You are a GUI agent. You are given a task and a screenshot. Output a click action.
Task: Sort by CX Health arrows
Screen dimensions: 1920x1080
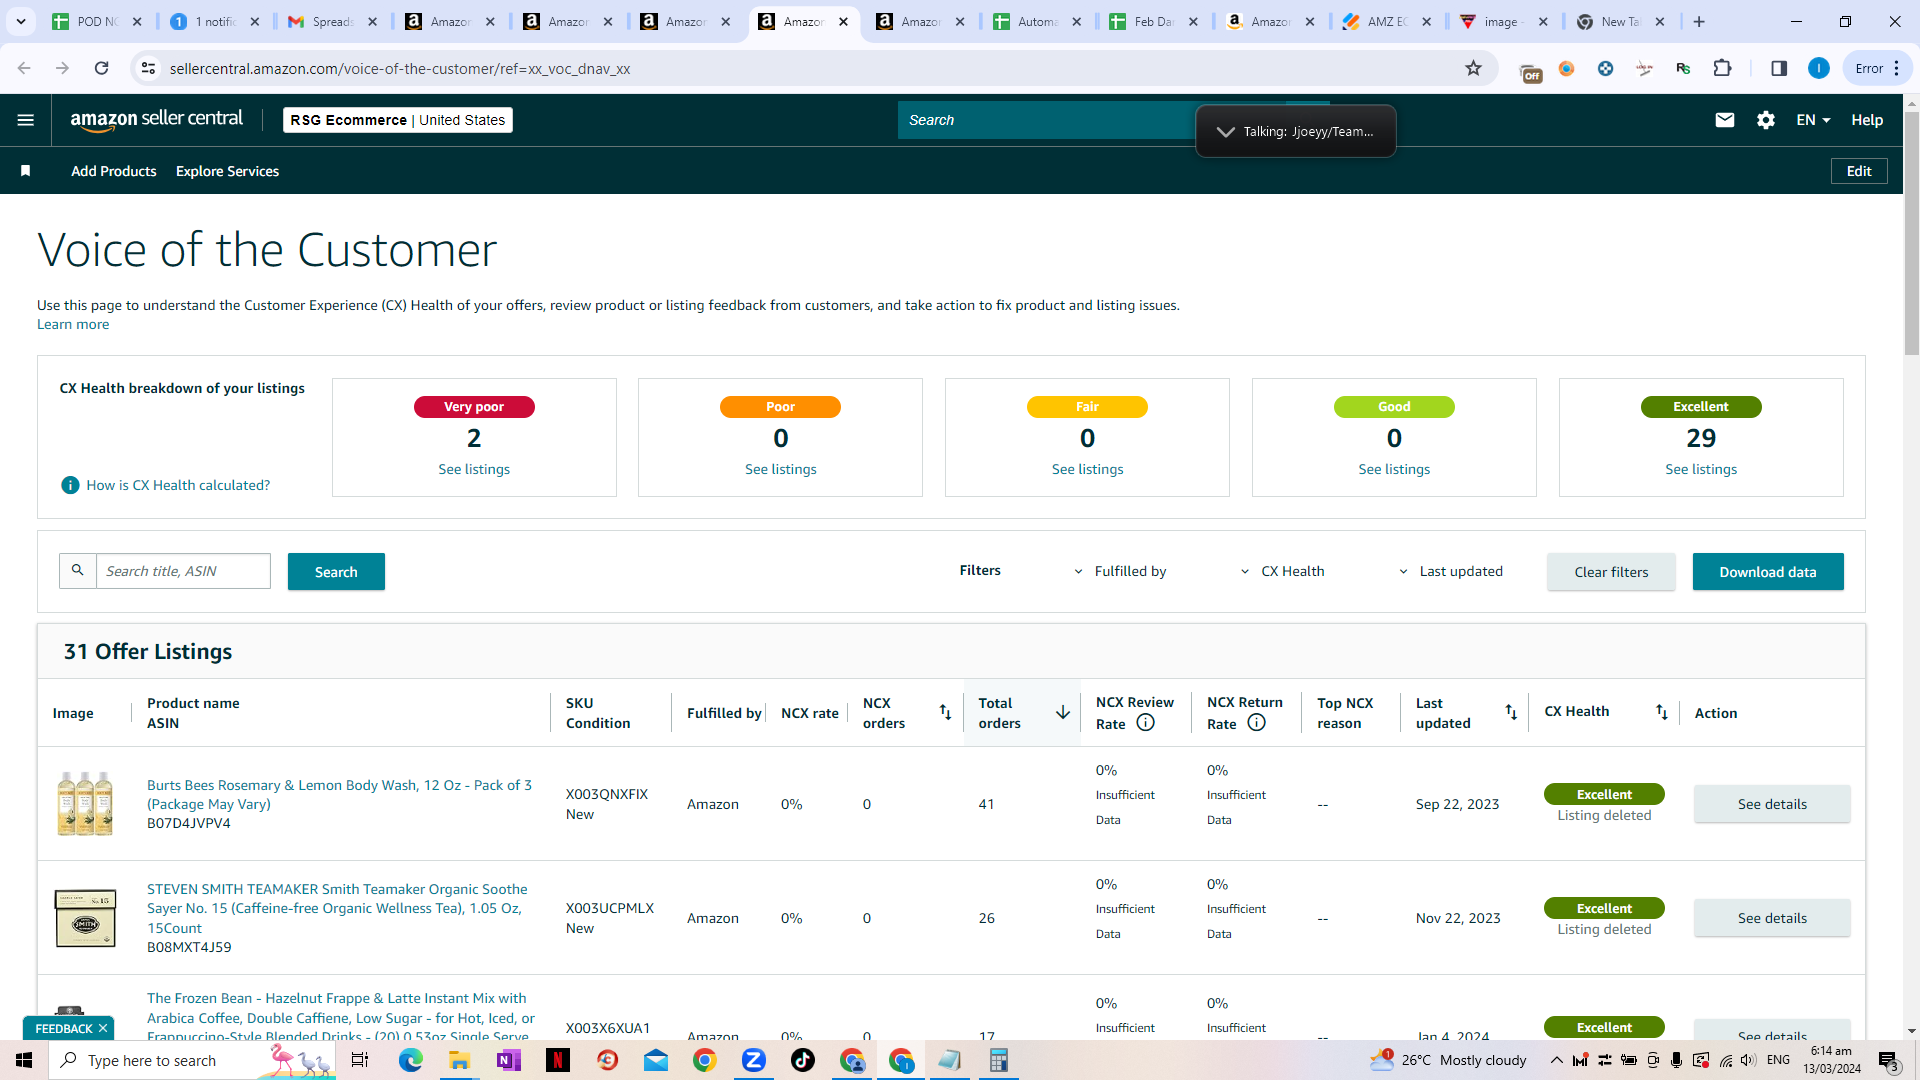(1661, 713)
